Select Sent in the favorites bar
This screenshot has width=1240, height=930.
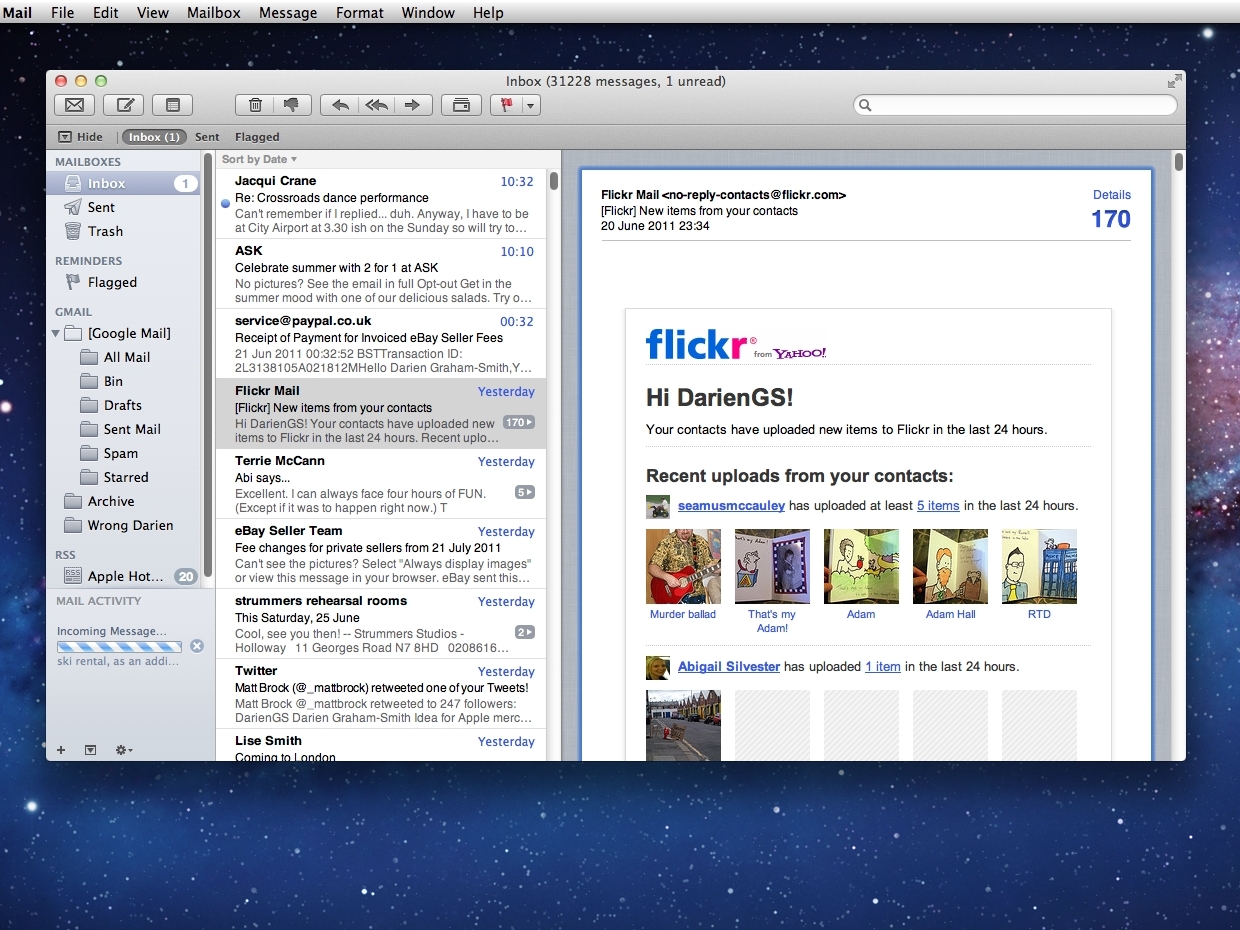coord(207,137)
